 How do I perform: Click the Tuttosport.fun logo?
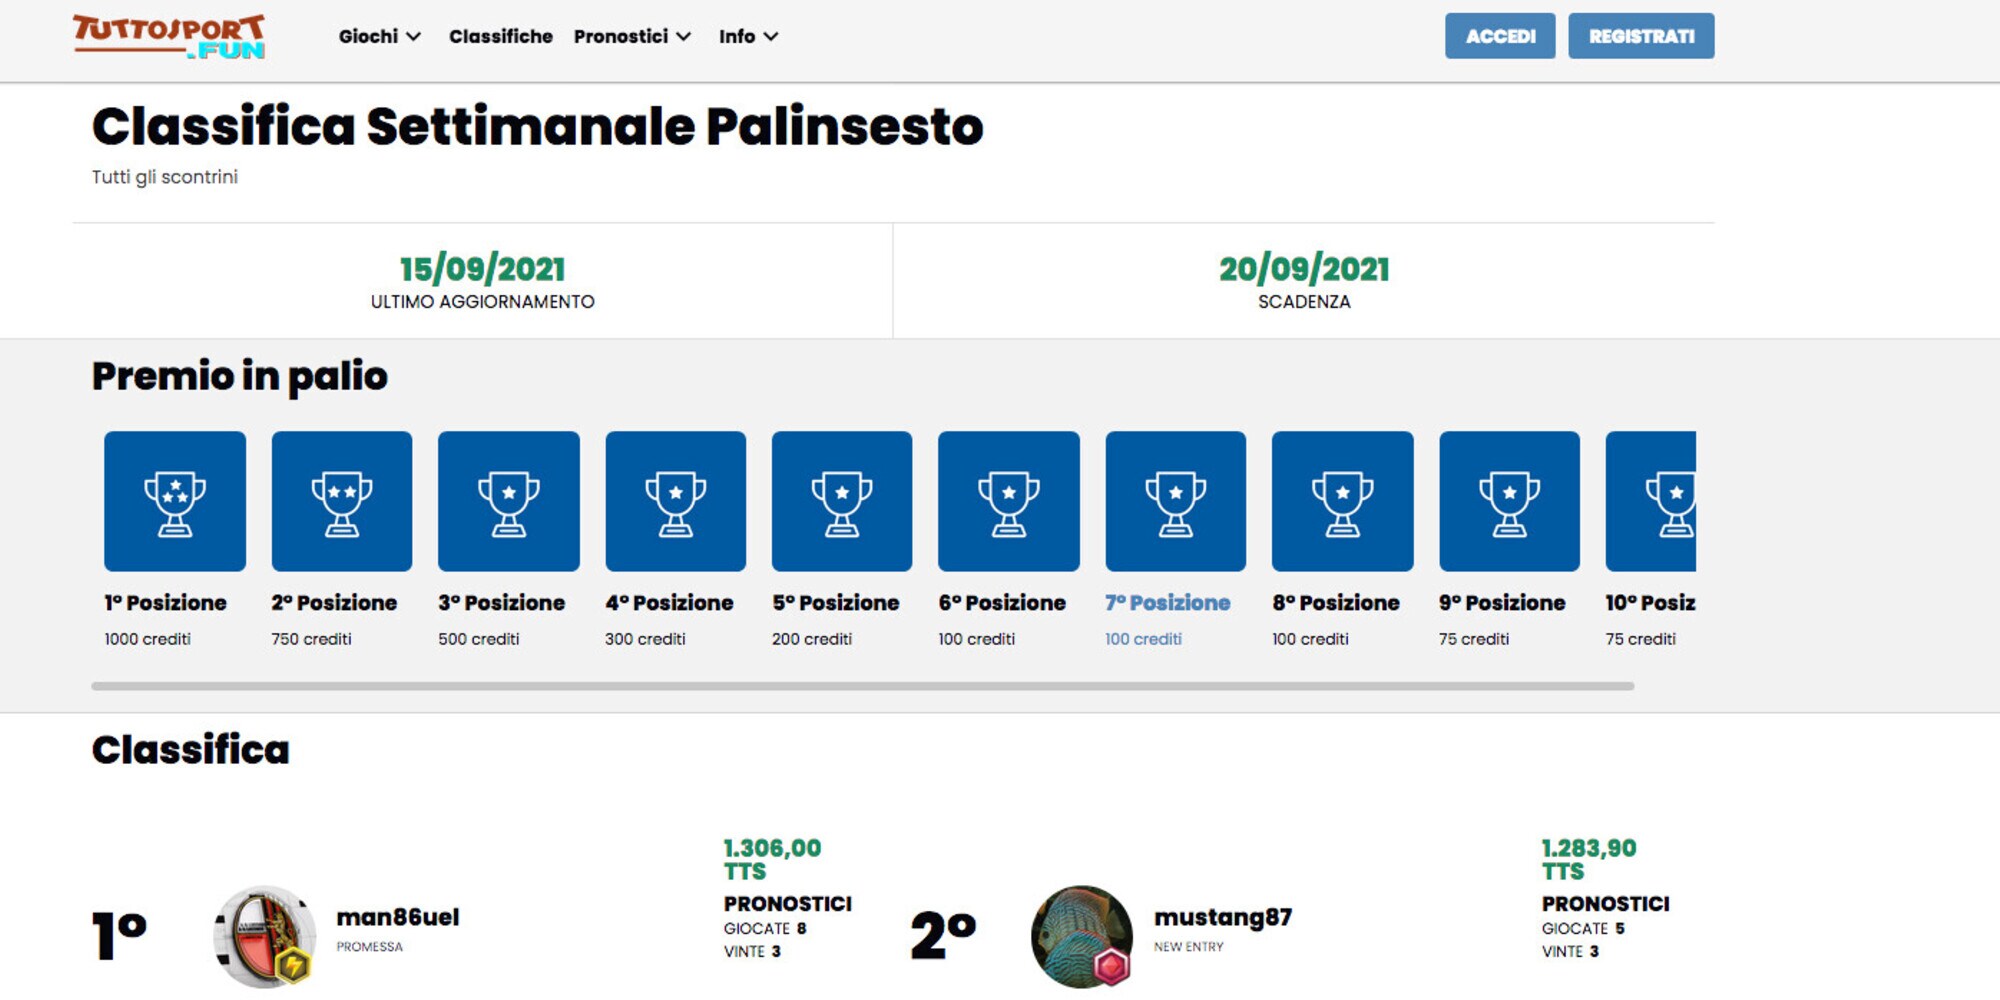[169, 37]
